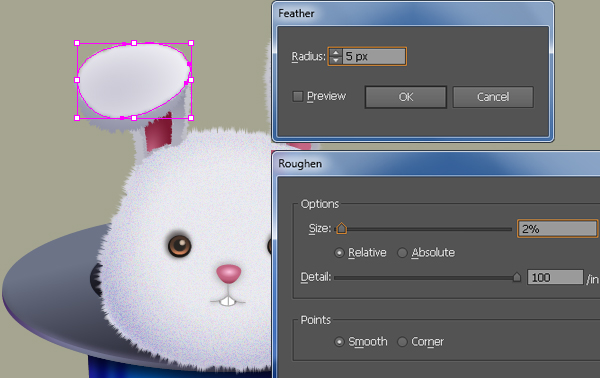
Task: Choose Corner points radio button
Action: coord(402,342)
